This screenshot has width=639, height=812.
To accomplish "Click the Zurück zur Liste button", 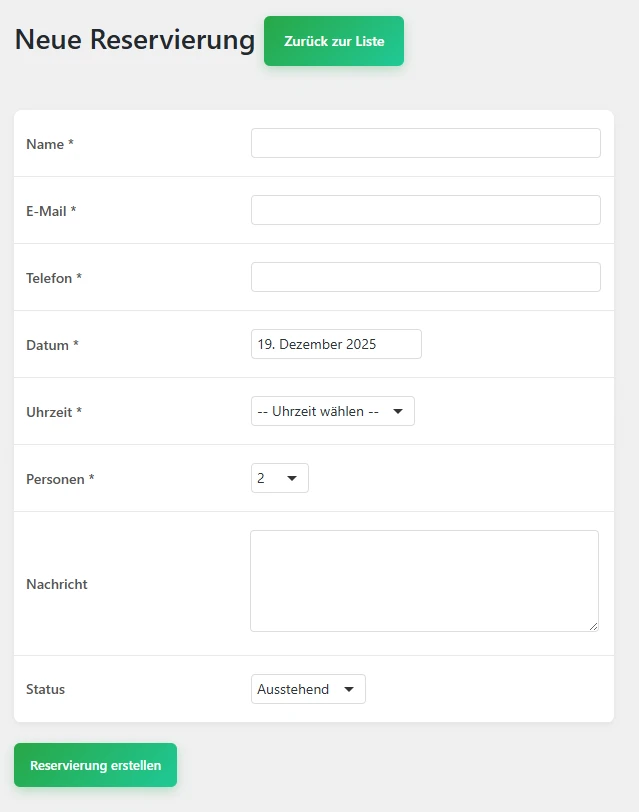I will pyautogui.click(x=334, y=42).
